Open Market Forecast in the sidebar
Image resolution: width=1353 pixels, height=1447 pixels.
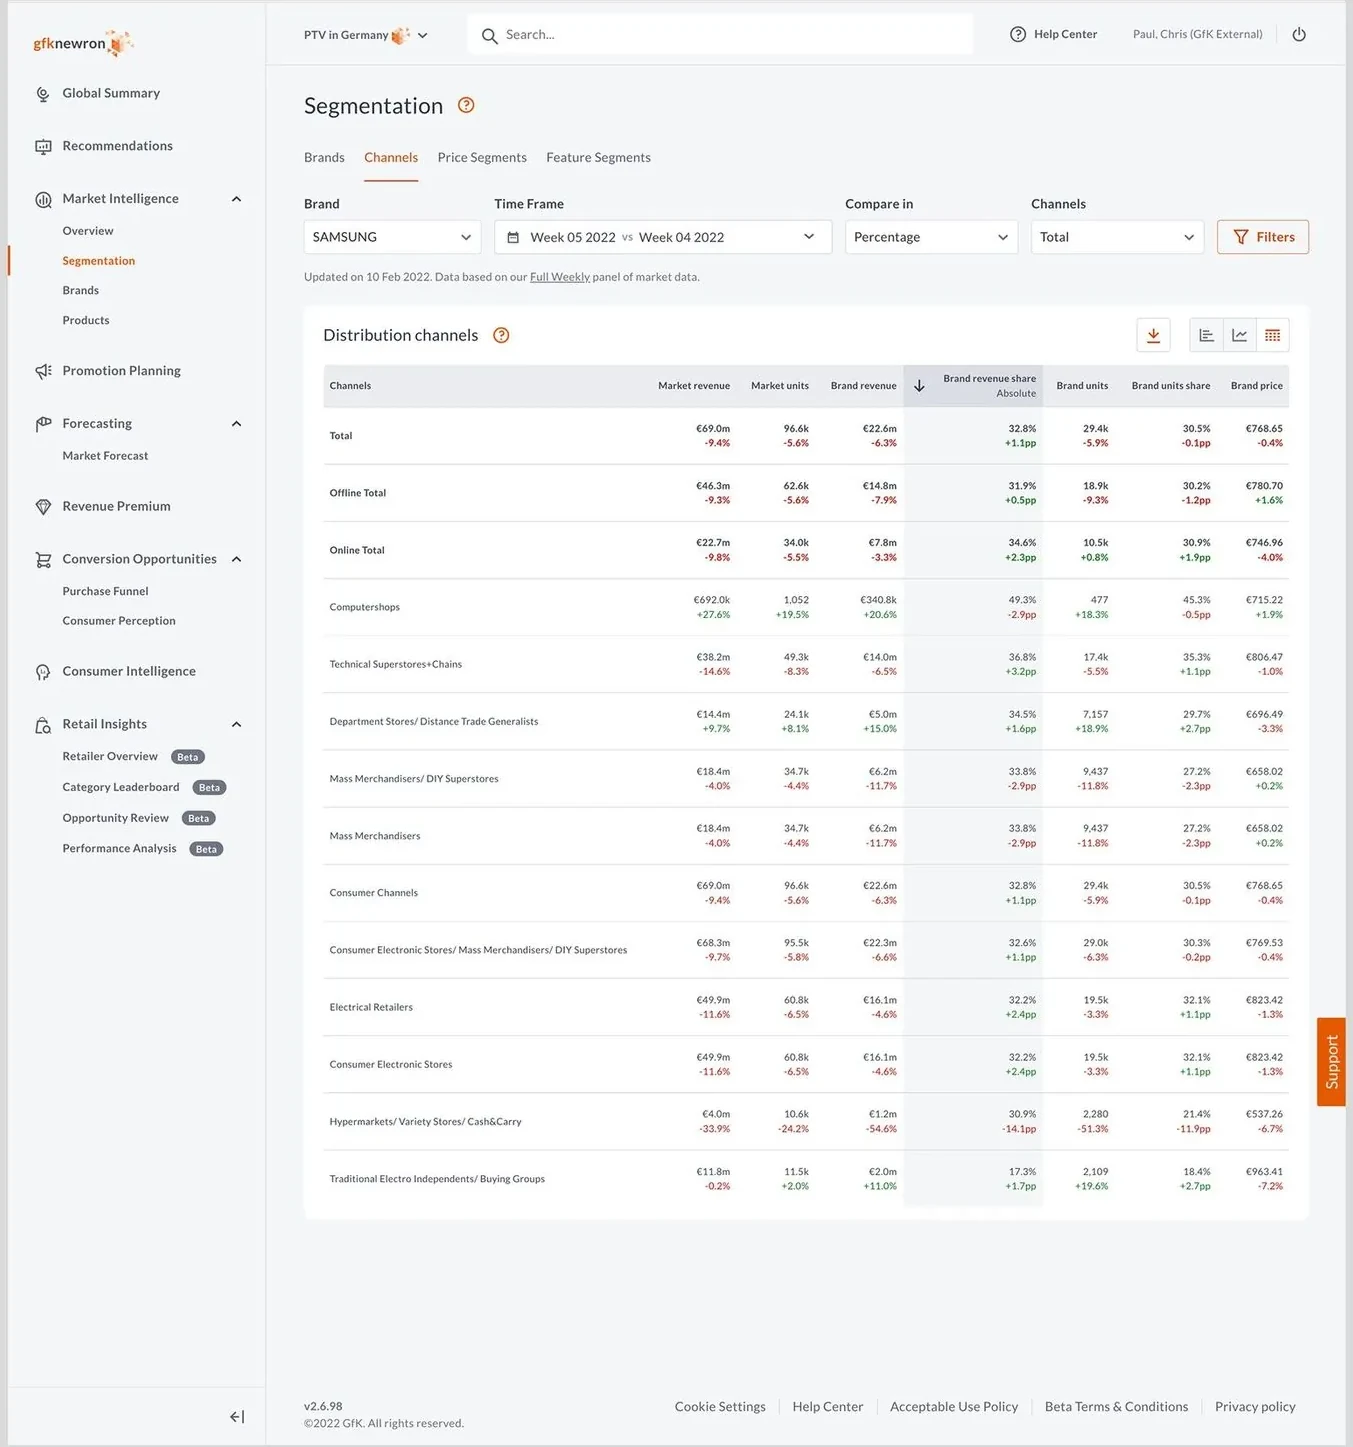click(105, 456)
